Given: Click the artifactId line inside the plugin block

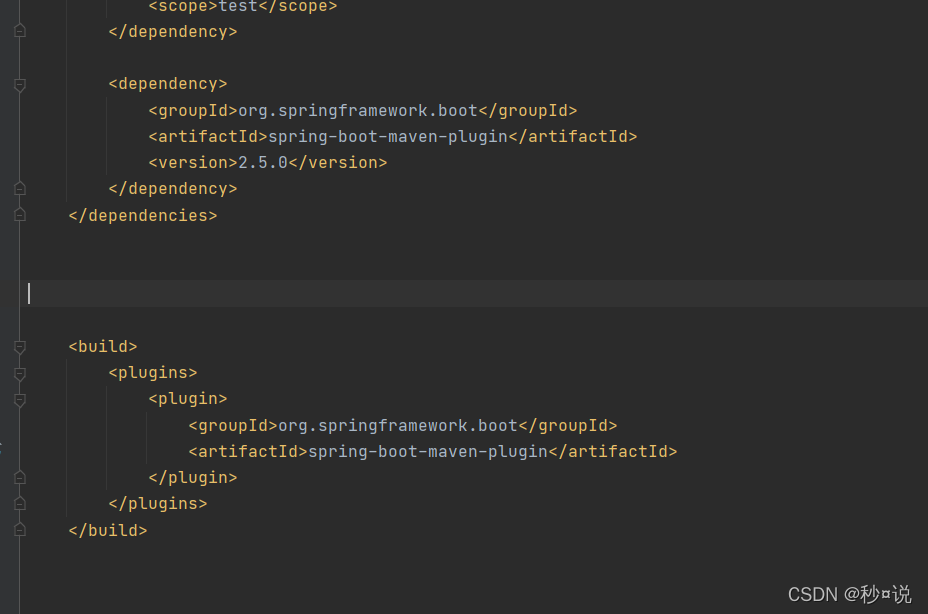Looking at the screenshot, I should click(433, 452).
